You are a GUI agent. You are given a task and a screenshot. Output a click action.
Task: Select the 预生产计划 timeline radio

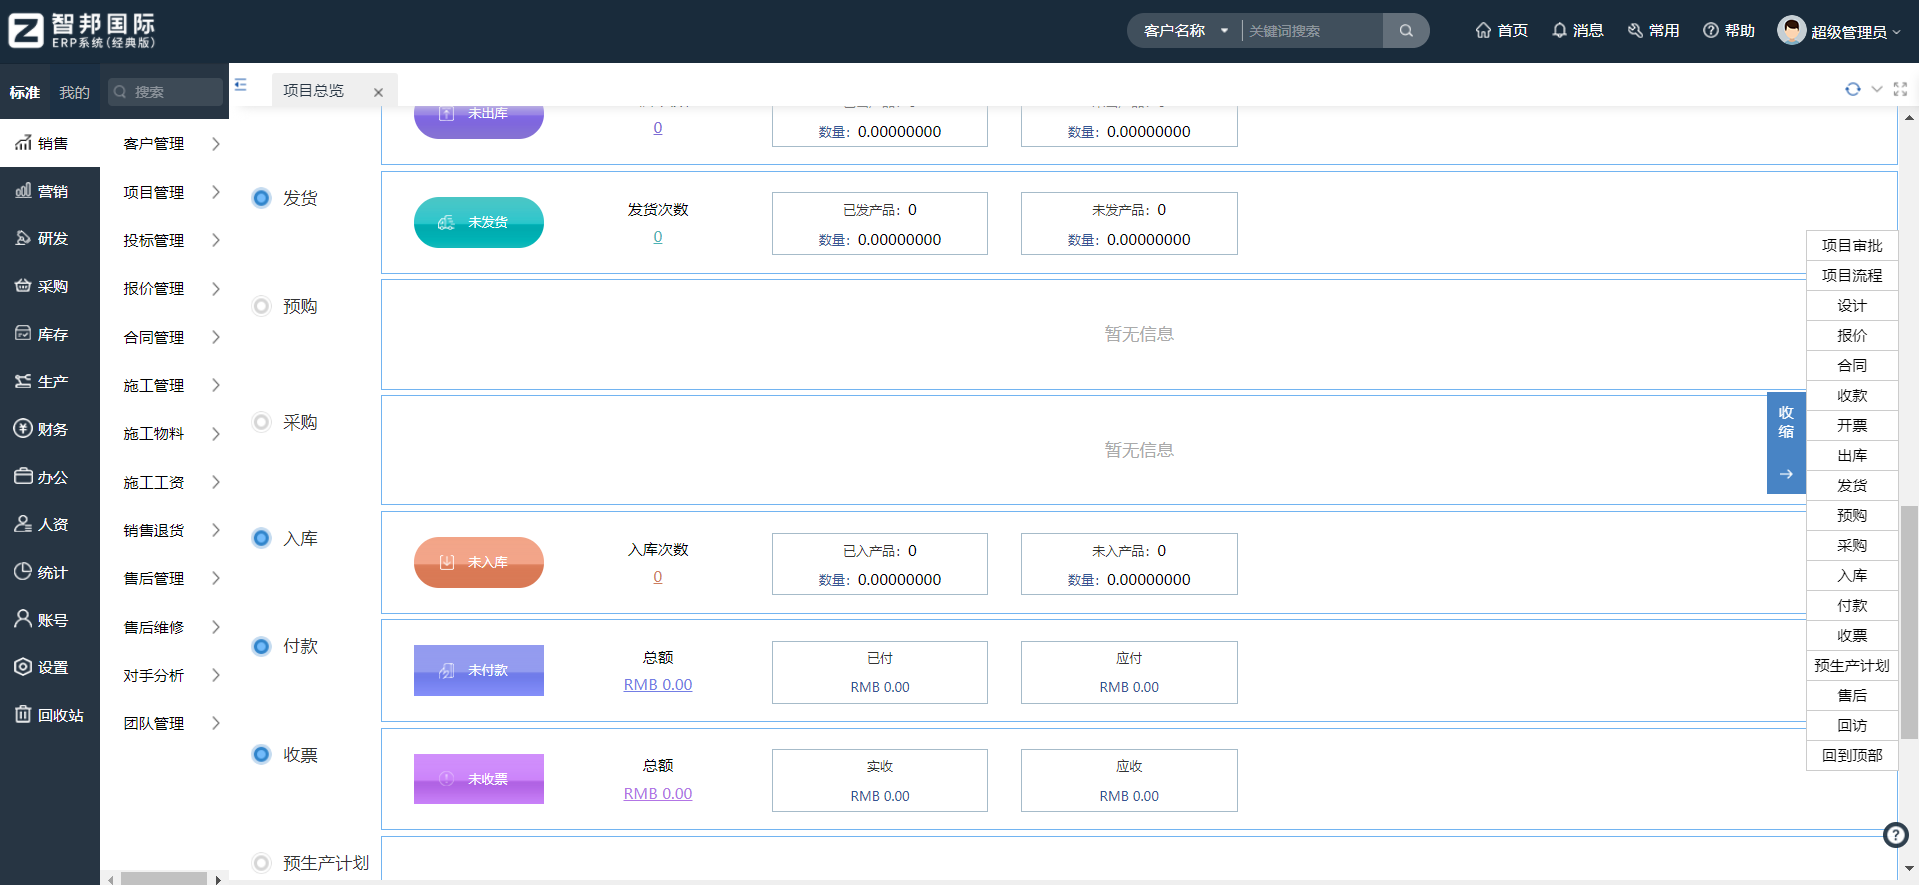pyautogui.click(x=261, y=862)
